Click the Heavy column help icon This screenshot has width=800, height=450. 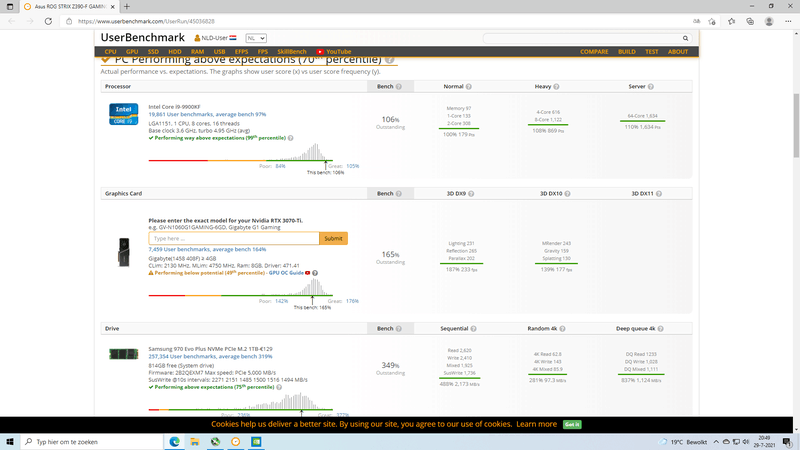pos(556,87)
